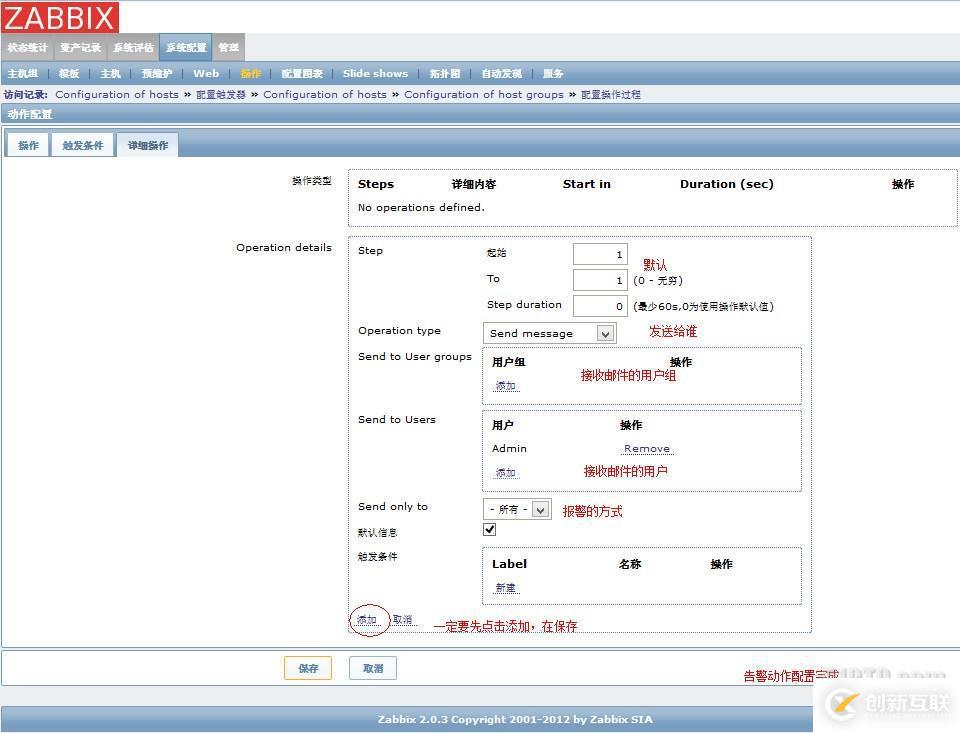The width and height of the screenshot is (960, 733).
Task: Click 添加 under Send to User groups
Action: click(506, 385)
